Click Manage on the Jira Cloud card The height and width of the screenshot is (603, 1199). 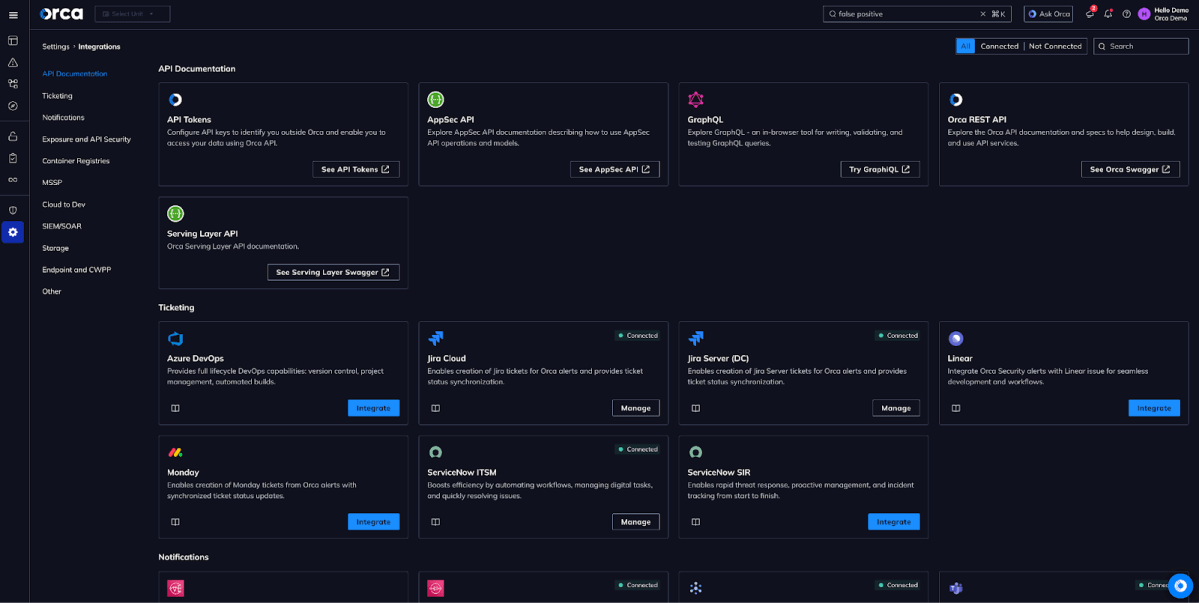click(x=636, y=407)
